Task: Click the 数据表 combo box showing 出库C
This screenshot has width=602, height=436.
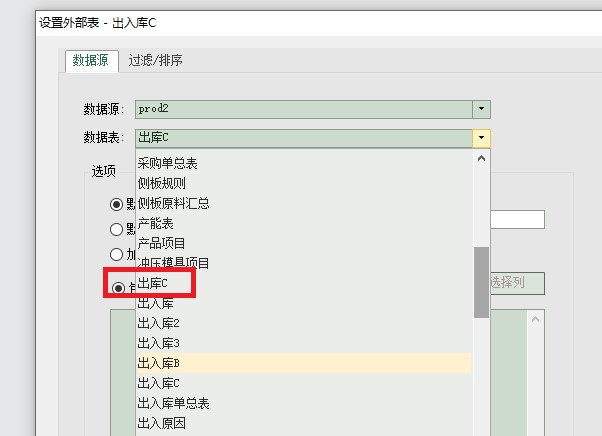Action: [302, 138]
